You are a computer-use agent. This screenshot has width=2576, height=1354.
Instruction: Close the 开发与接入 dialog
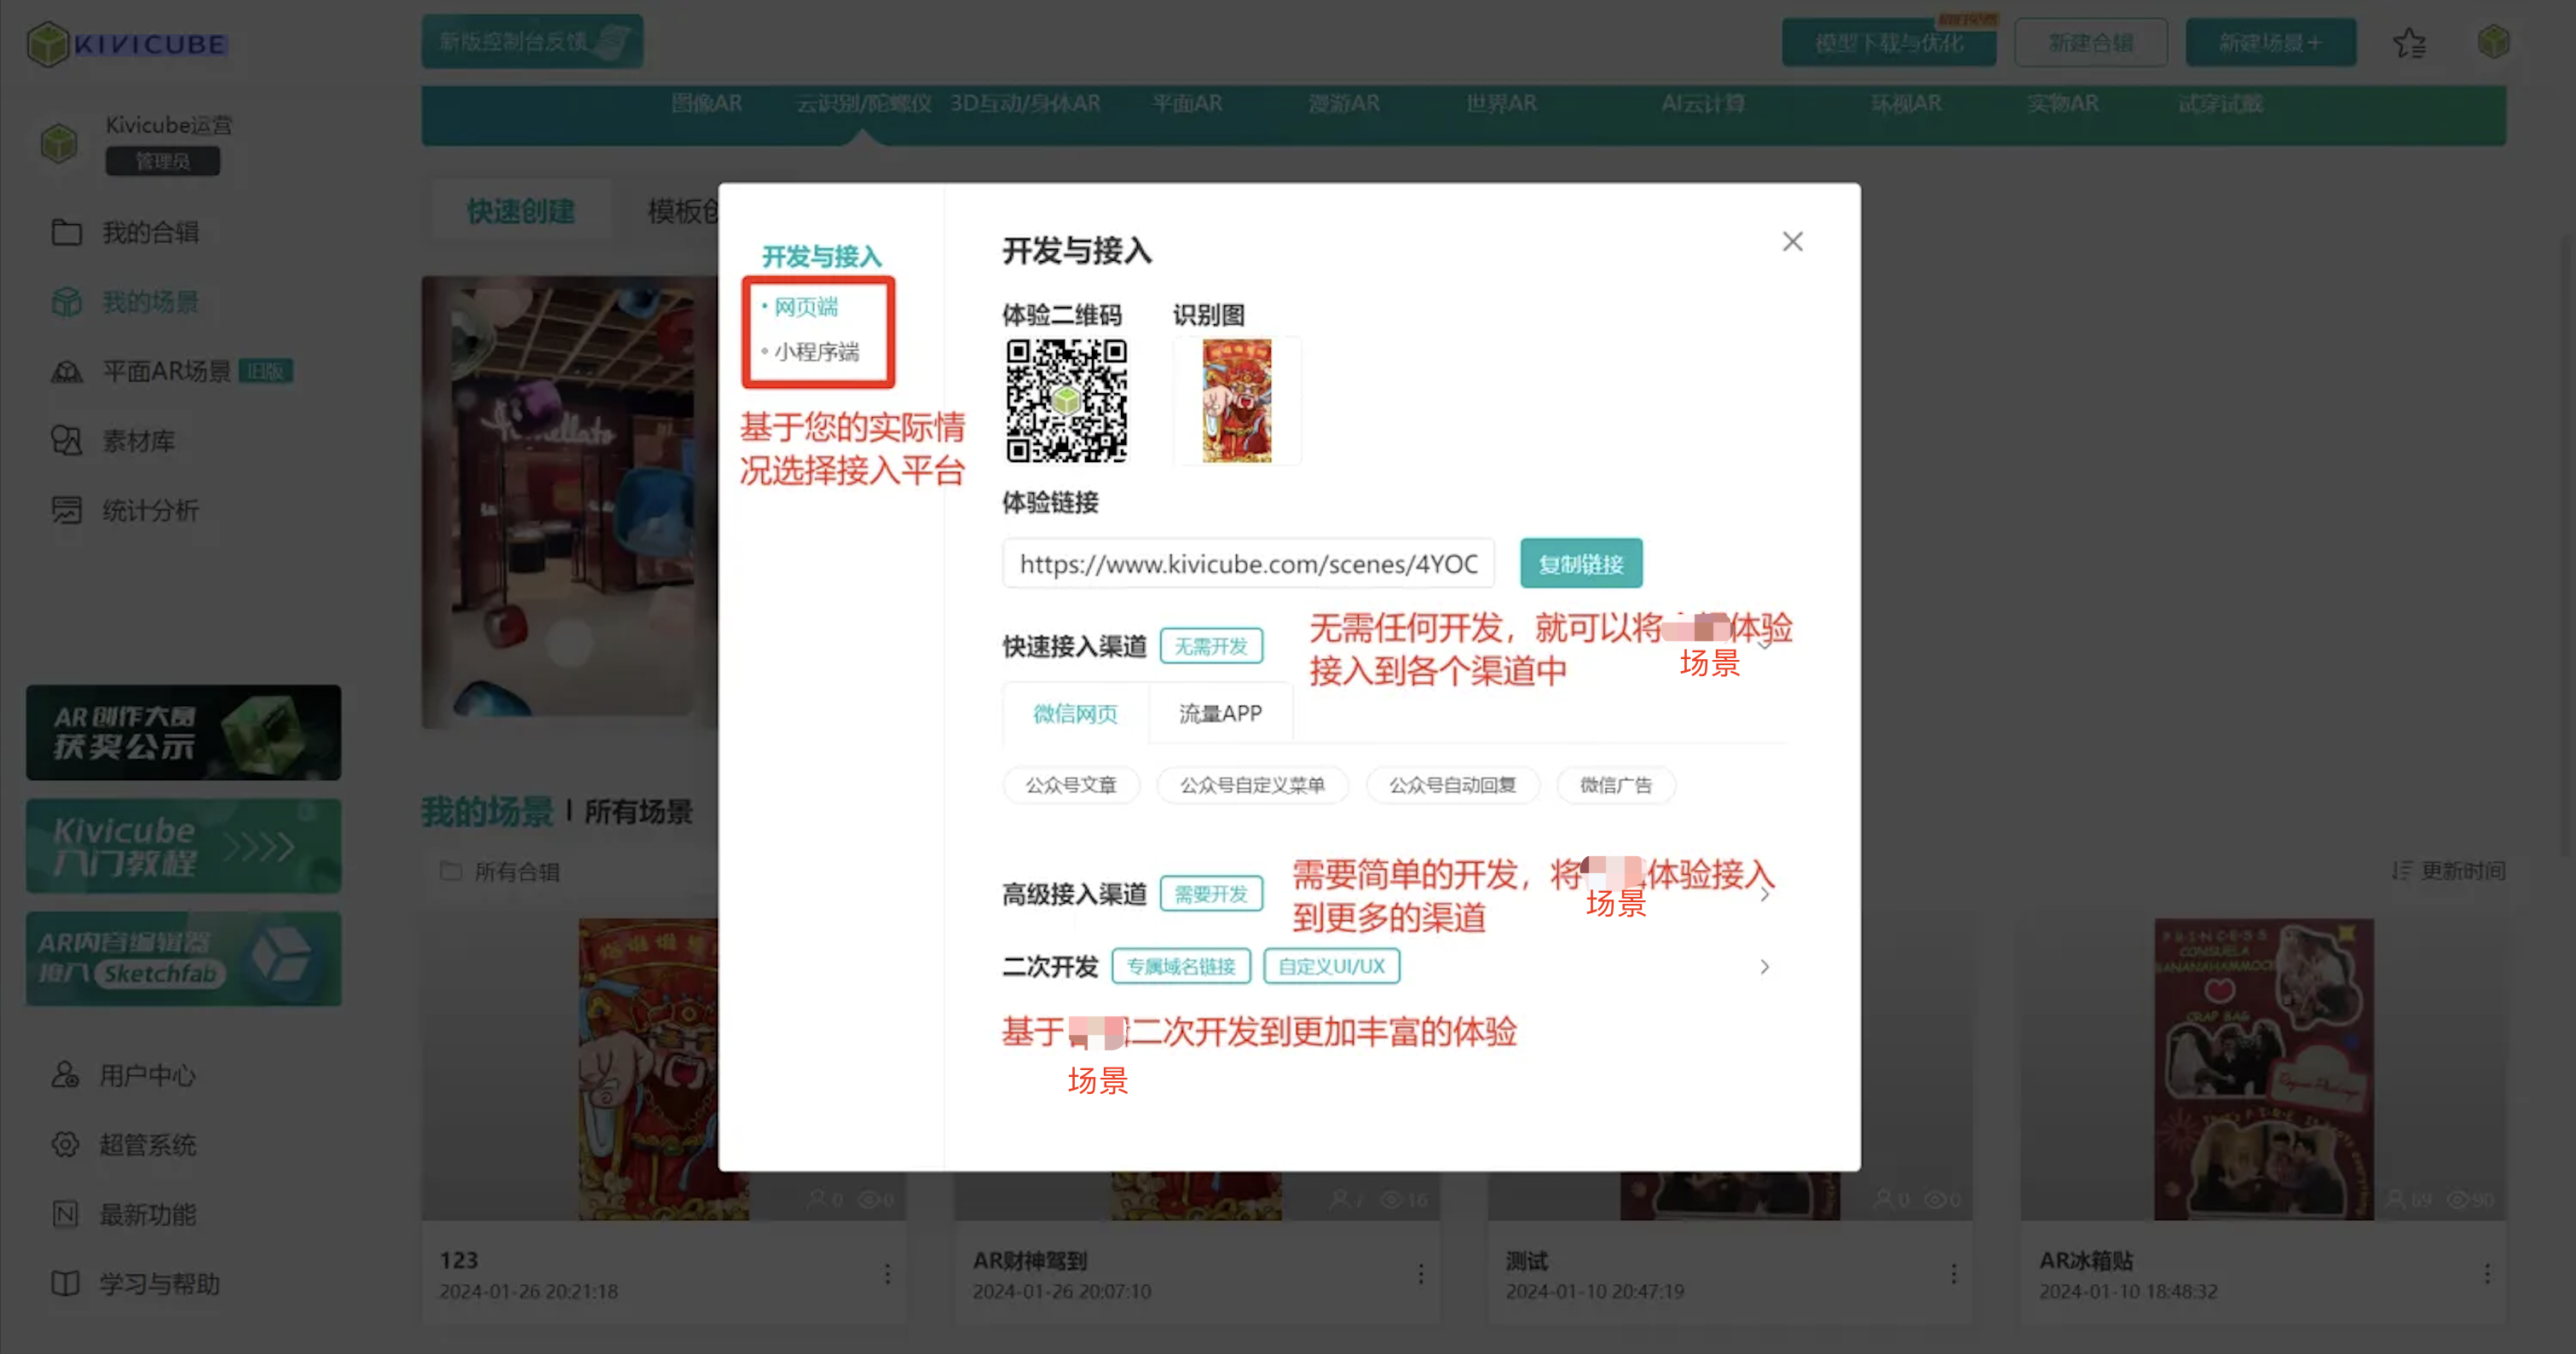tap(1792, 242)
